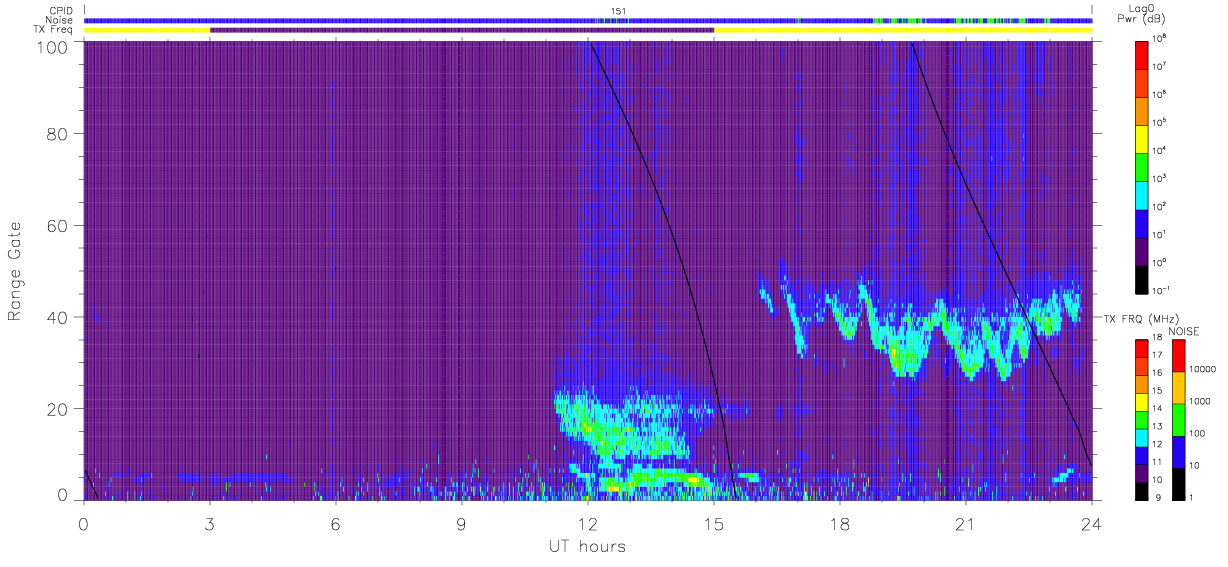
Task: Click the red segment of Lag0 Pwr colorbar
Action: coord(1143,53)
